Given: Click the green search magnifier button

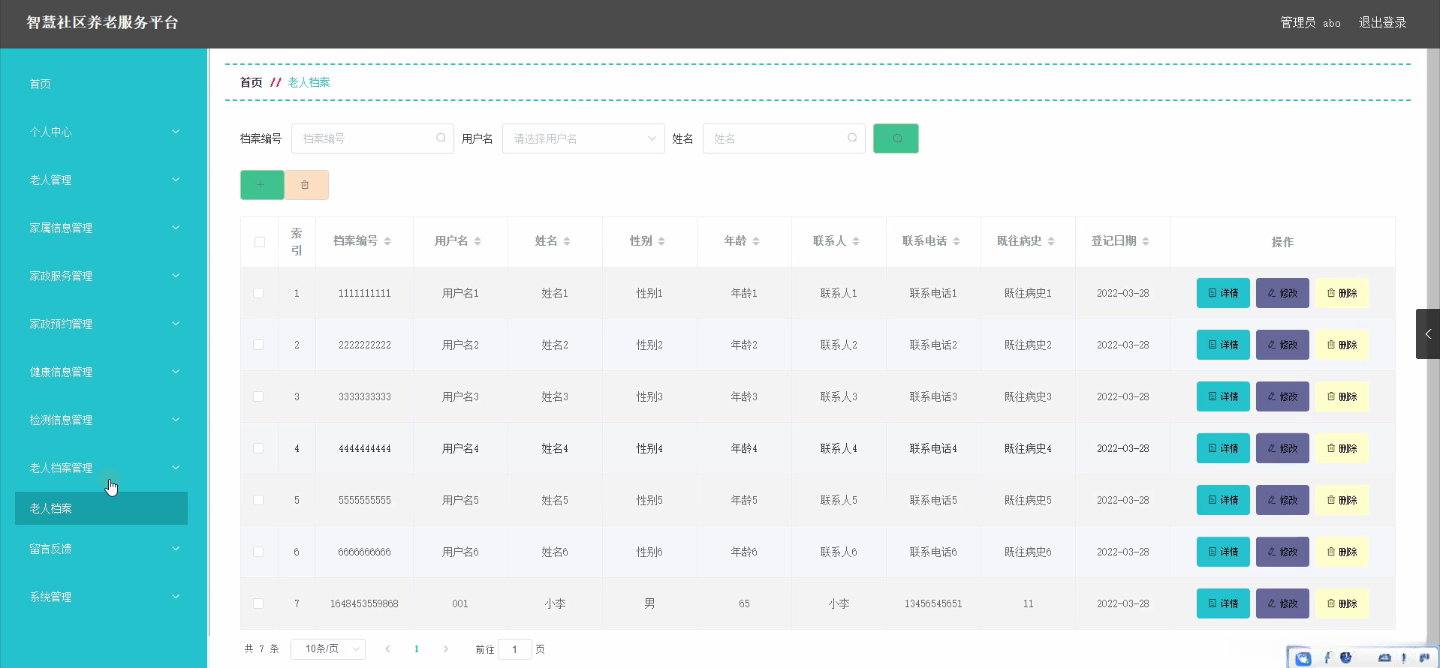Looking at the screenshot, I should (x=895, y=138).
